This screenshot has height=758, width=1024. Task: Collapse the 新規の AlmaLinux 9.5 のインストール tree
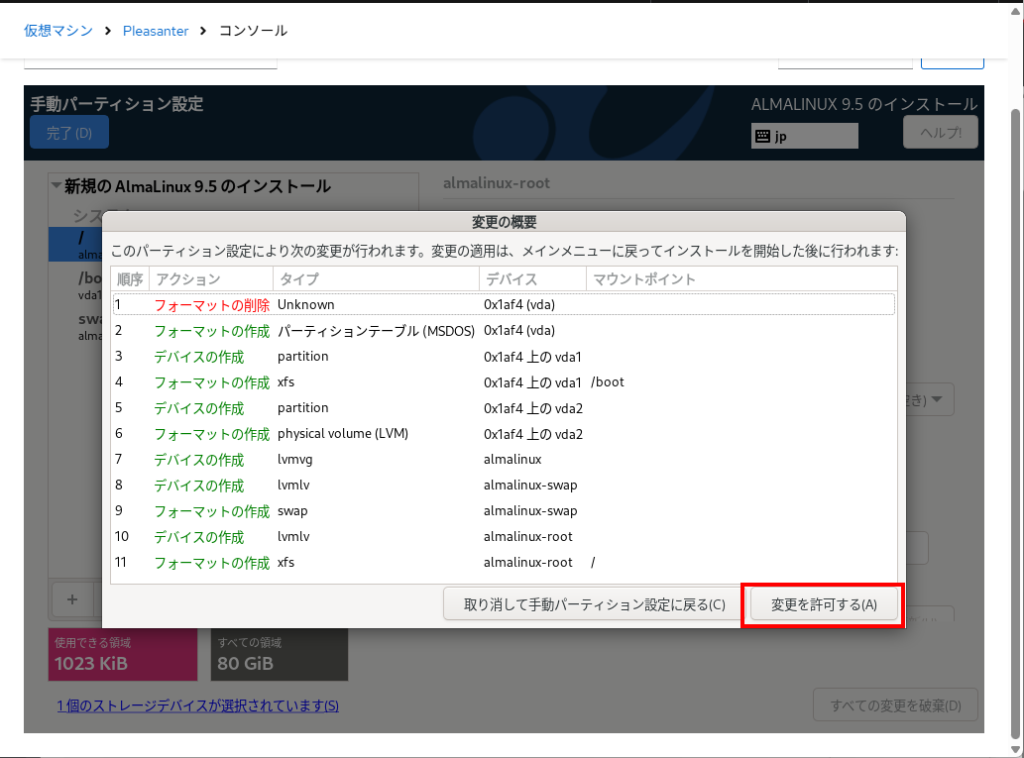55,186
